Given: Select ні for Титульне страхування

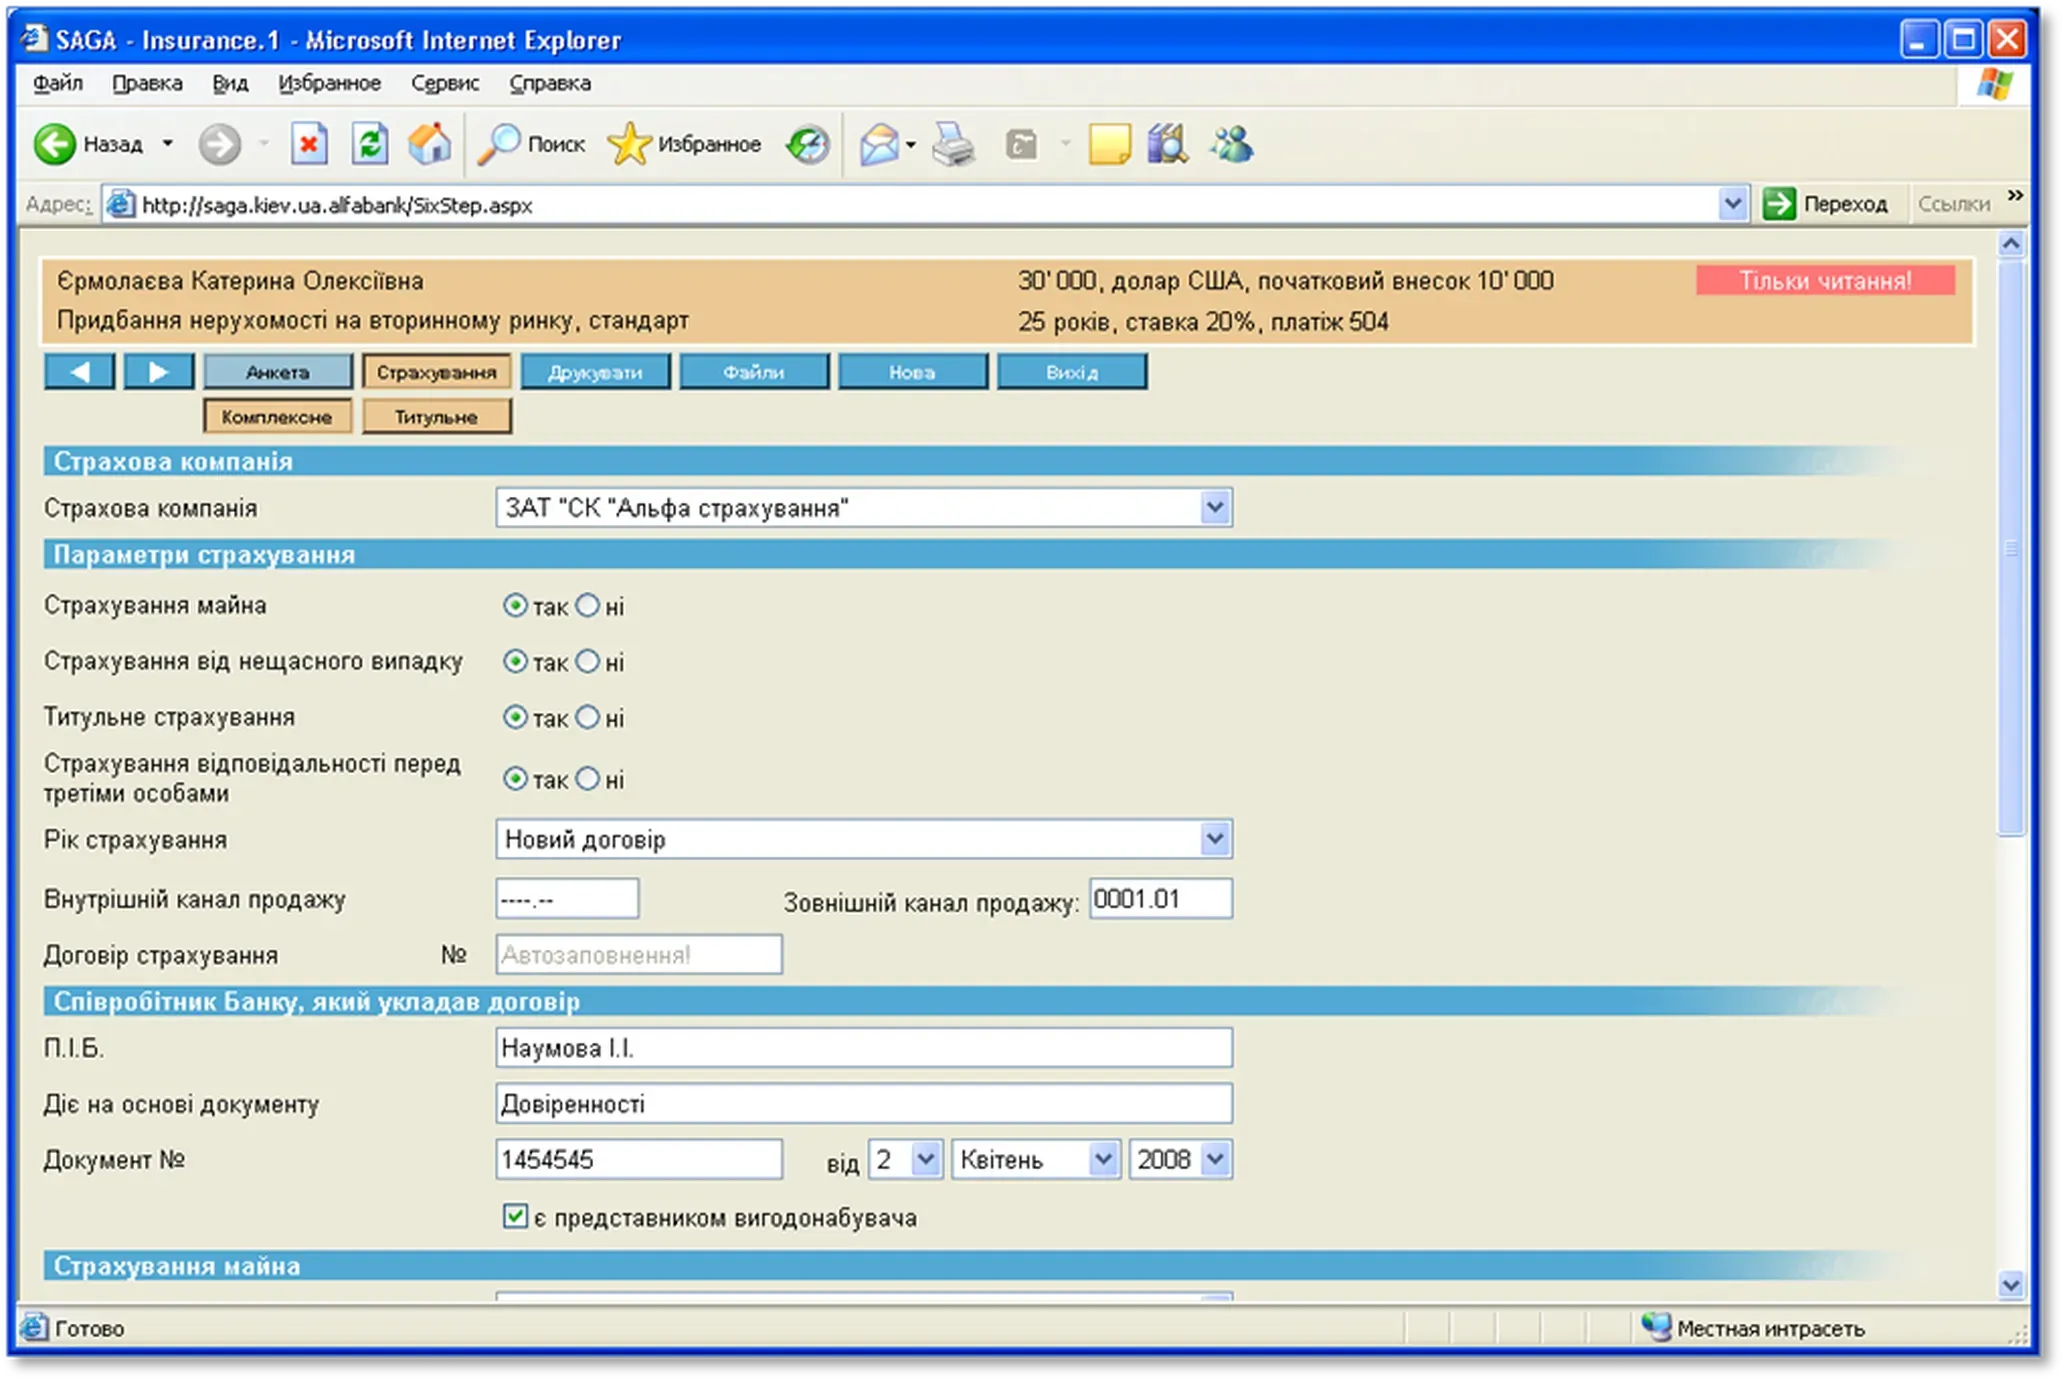Looking at the screenshot, I should tap(588, 718).
